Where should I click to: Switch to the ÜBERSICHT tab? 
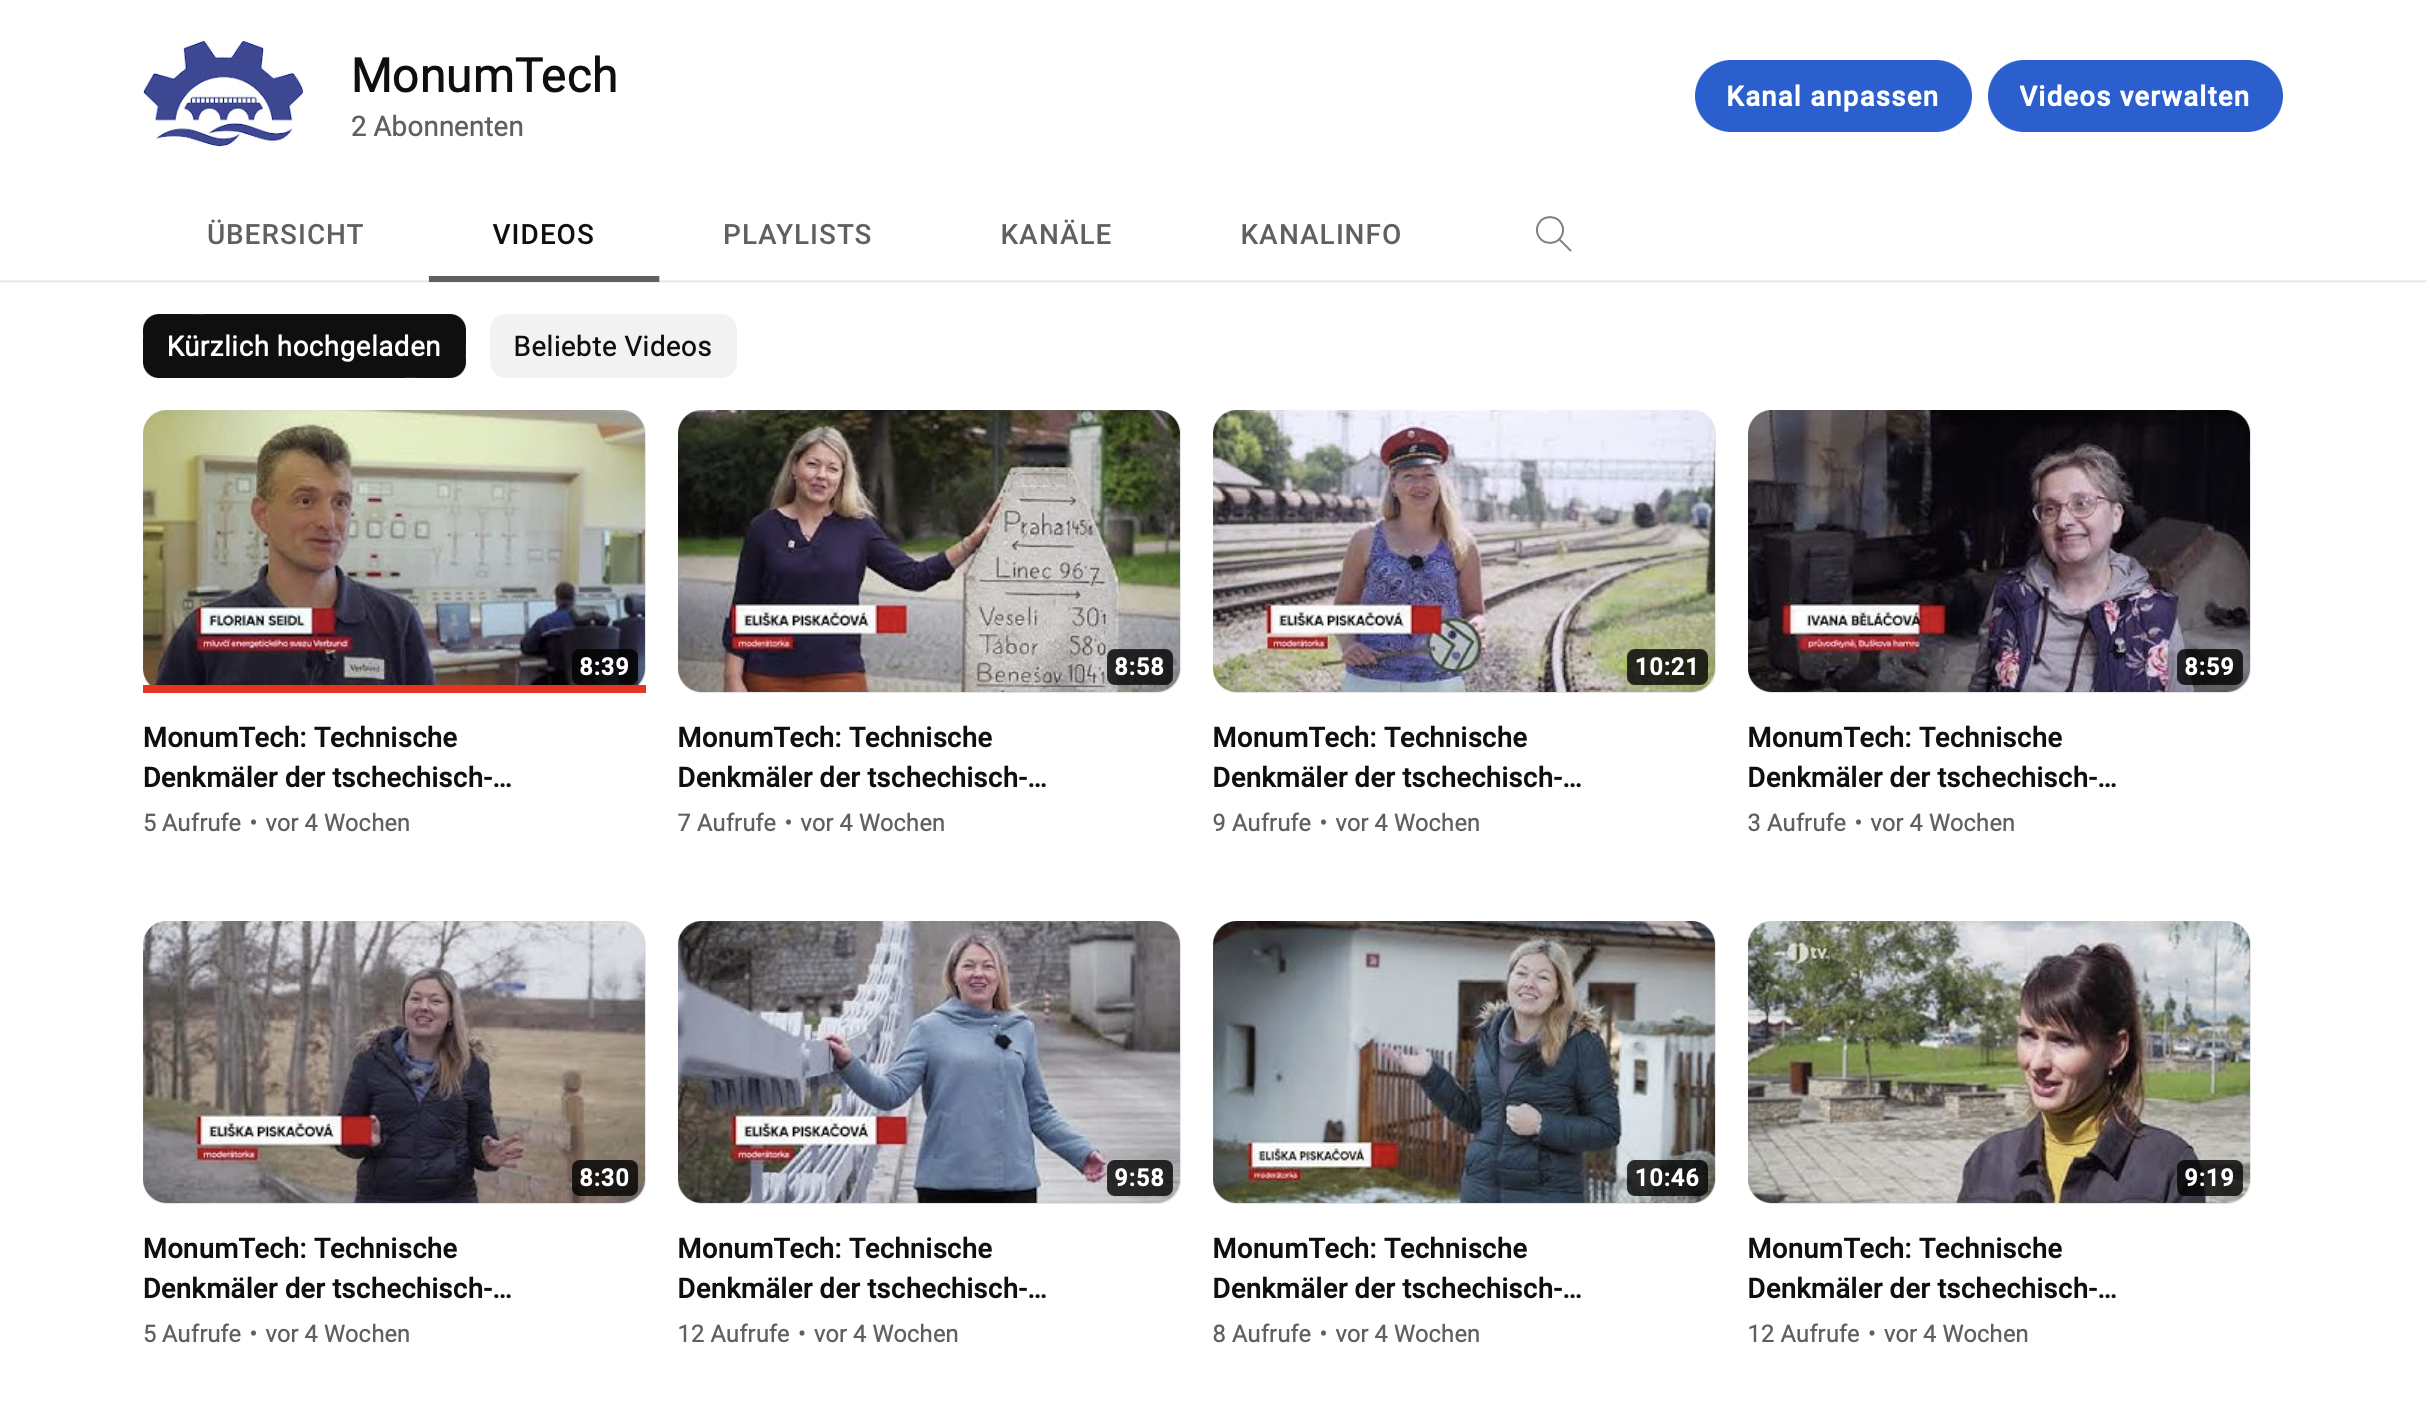(x=285, y=234)
